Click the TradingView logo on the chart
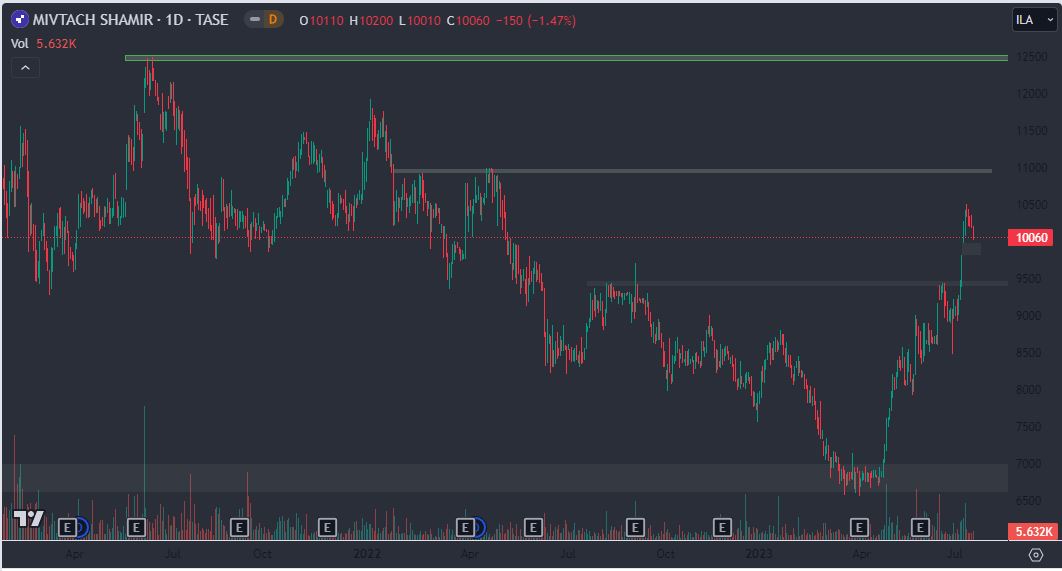This screenshot has width=1062, height=571. pyautogui.click(x=29, y=519)
